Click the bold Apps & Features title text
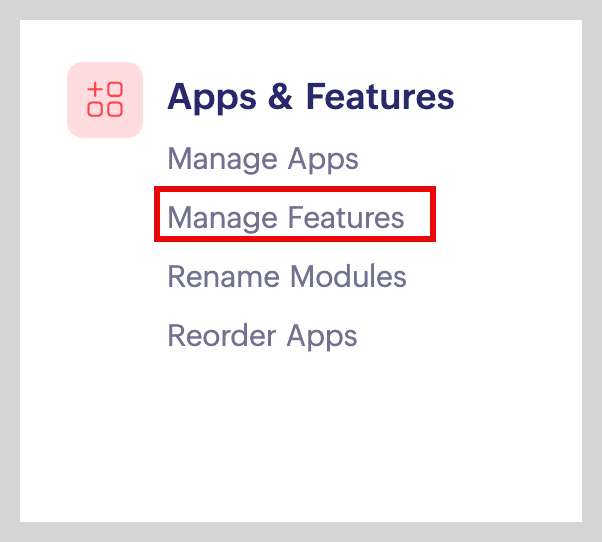This screenshot has width=602, height=542. [x=310, y=98]
